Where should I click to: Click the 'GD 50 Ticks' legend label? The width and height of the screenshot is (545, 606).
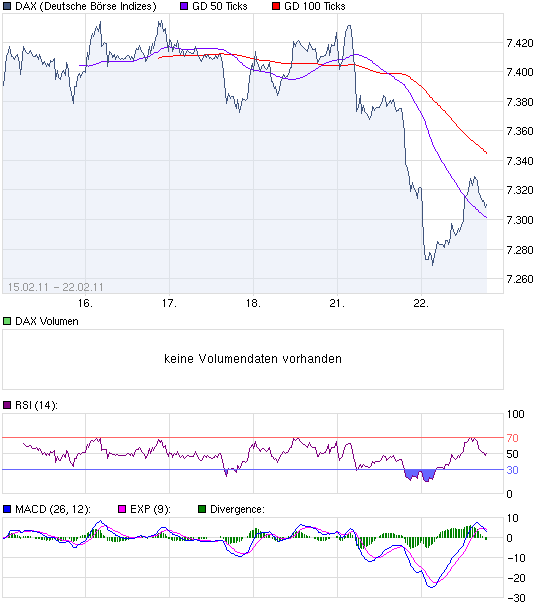click(x=220, y=6)
